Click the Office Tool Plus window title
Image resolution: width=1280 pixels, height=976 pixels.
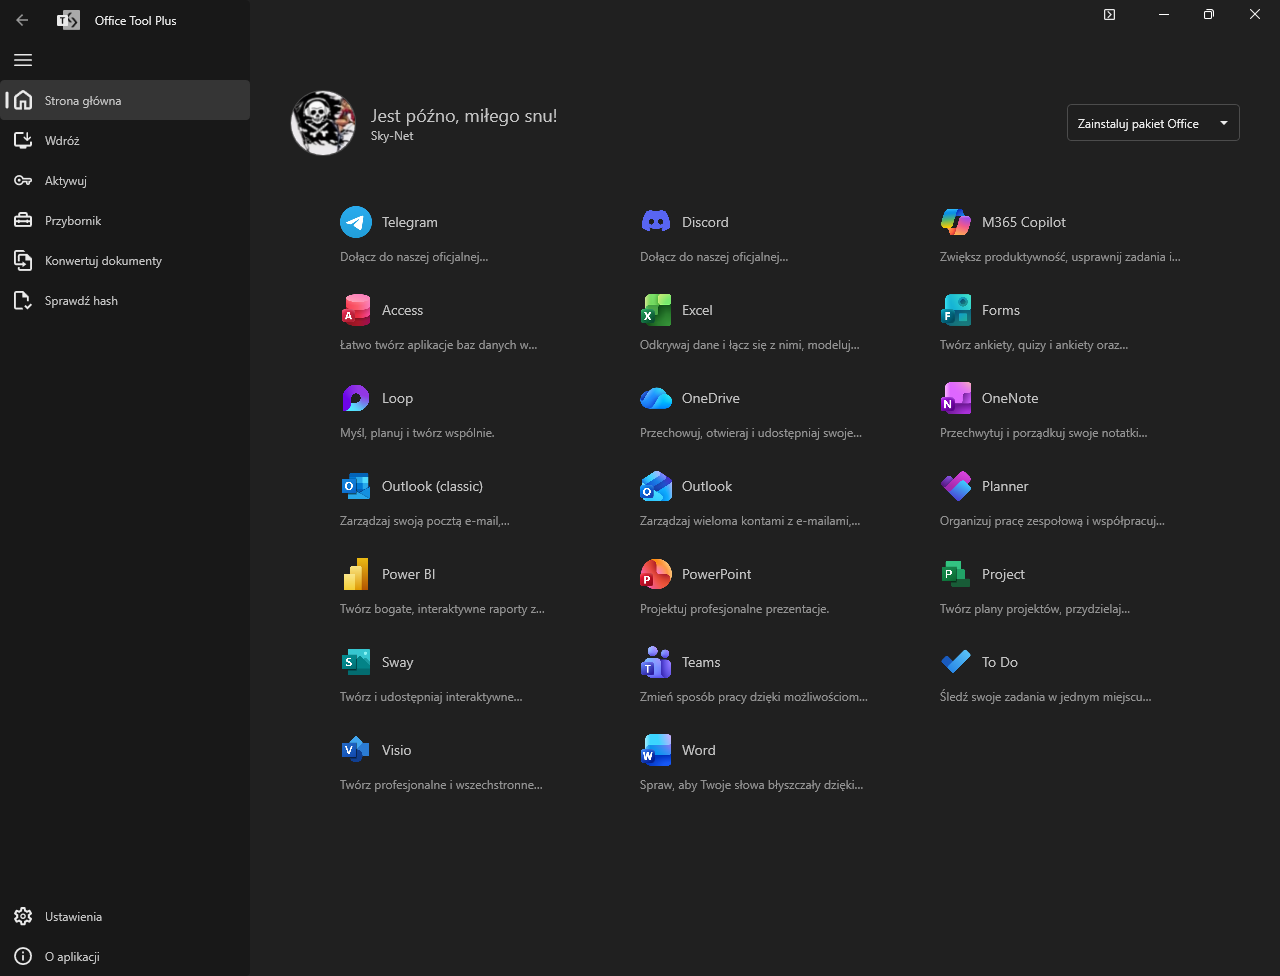[x=135, y=20]
